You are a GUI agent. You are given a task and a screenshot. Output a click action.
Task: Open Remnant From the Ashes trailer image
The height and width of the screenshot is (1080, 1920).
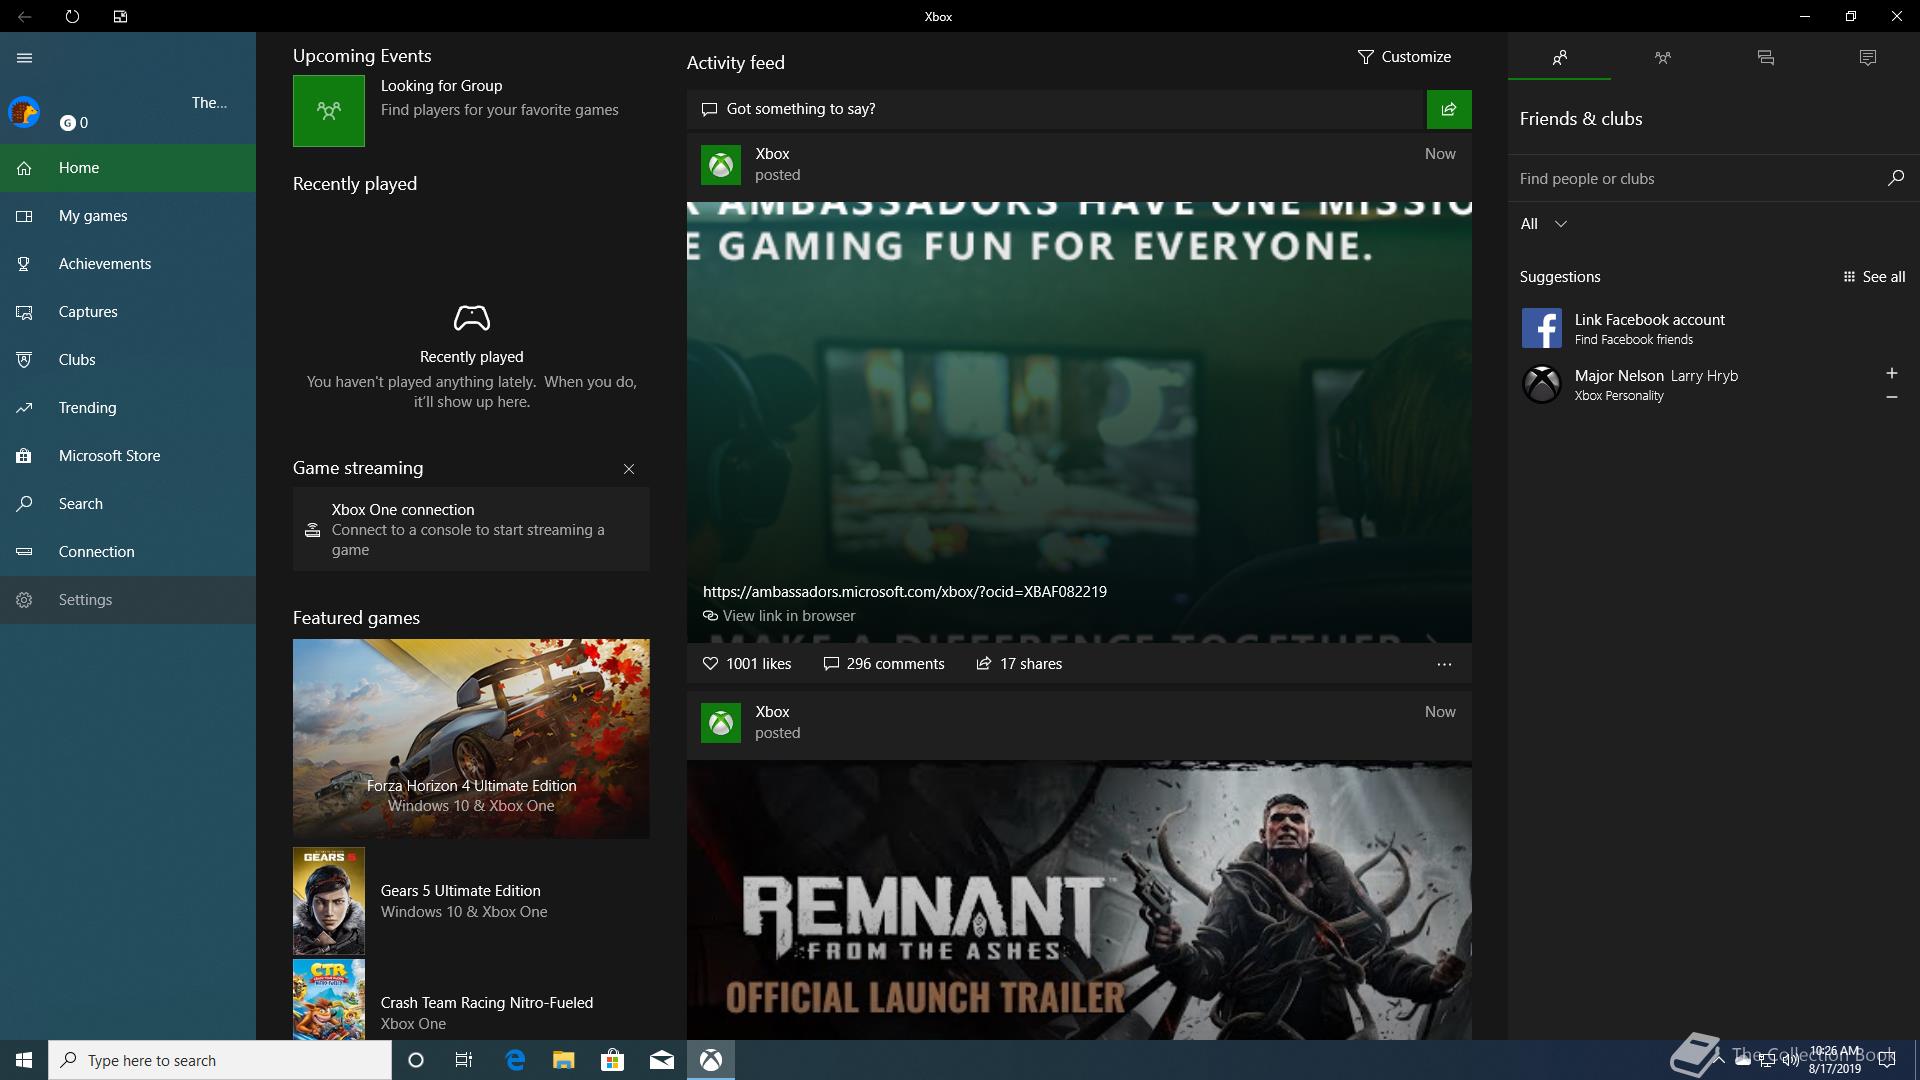(1079, 900)
